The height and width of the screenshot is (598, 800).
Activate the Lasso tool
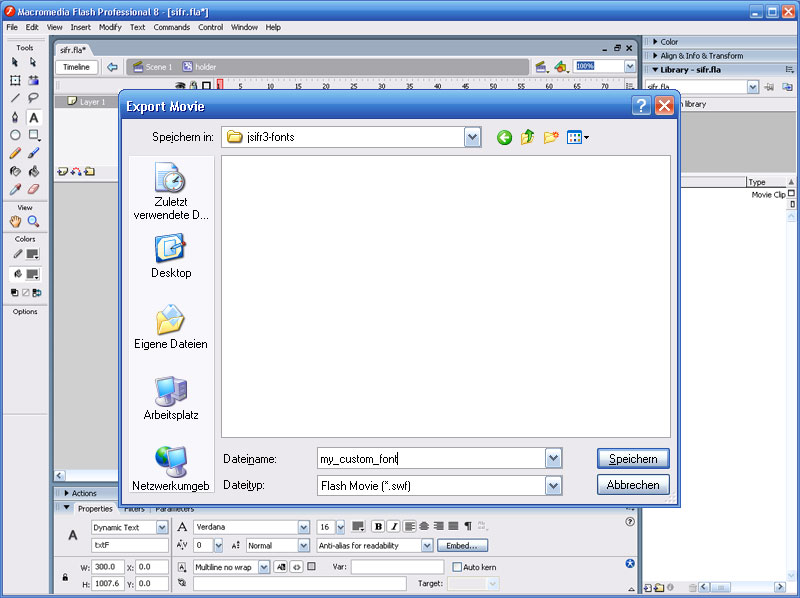pos(33,98)
